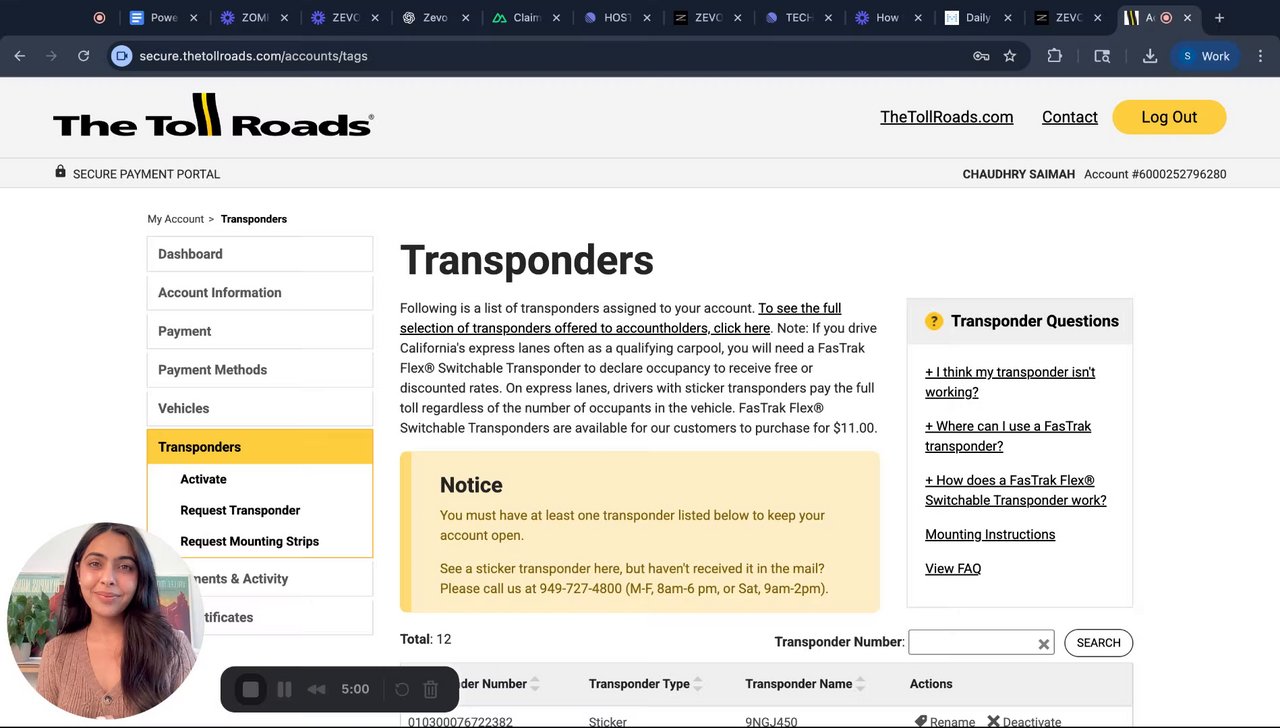Open Account Information in sidebar

(x=260, y=293)
